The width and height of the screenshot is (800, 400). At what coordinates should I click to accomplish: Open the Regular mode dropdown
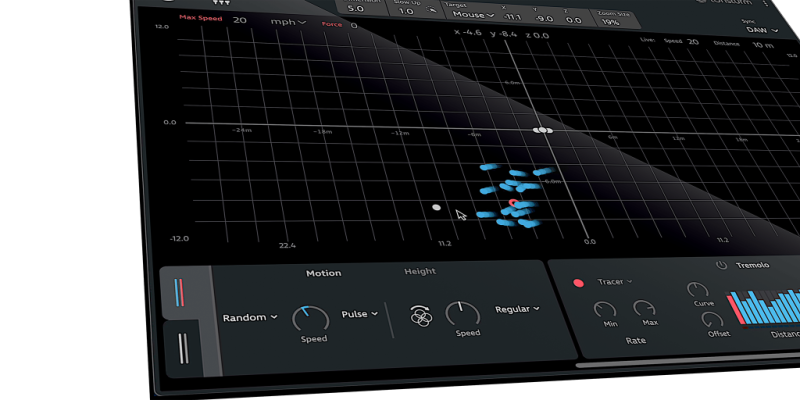[517, 309]
